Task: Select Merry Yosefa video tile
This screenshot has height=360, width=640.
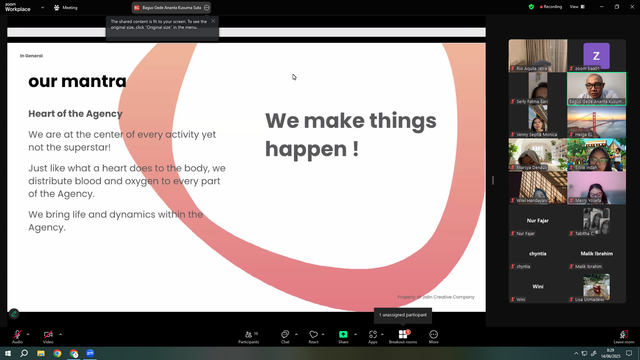Action: (x=596, y=188)
